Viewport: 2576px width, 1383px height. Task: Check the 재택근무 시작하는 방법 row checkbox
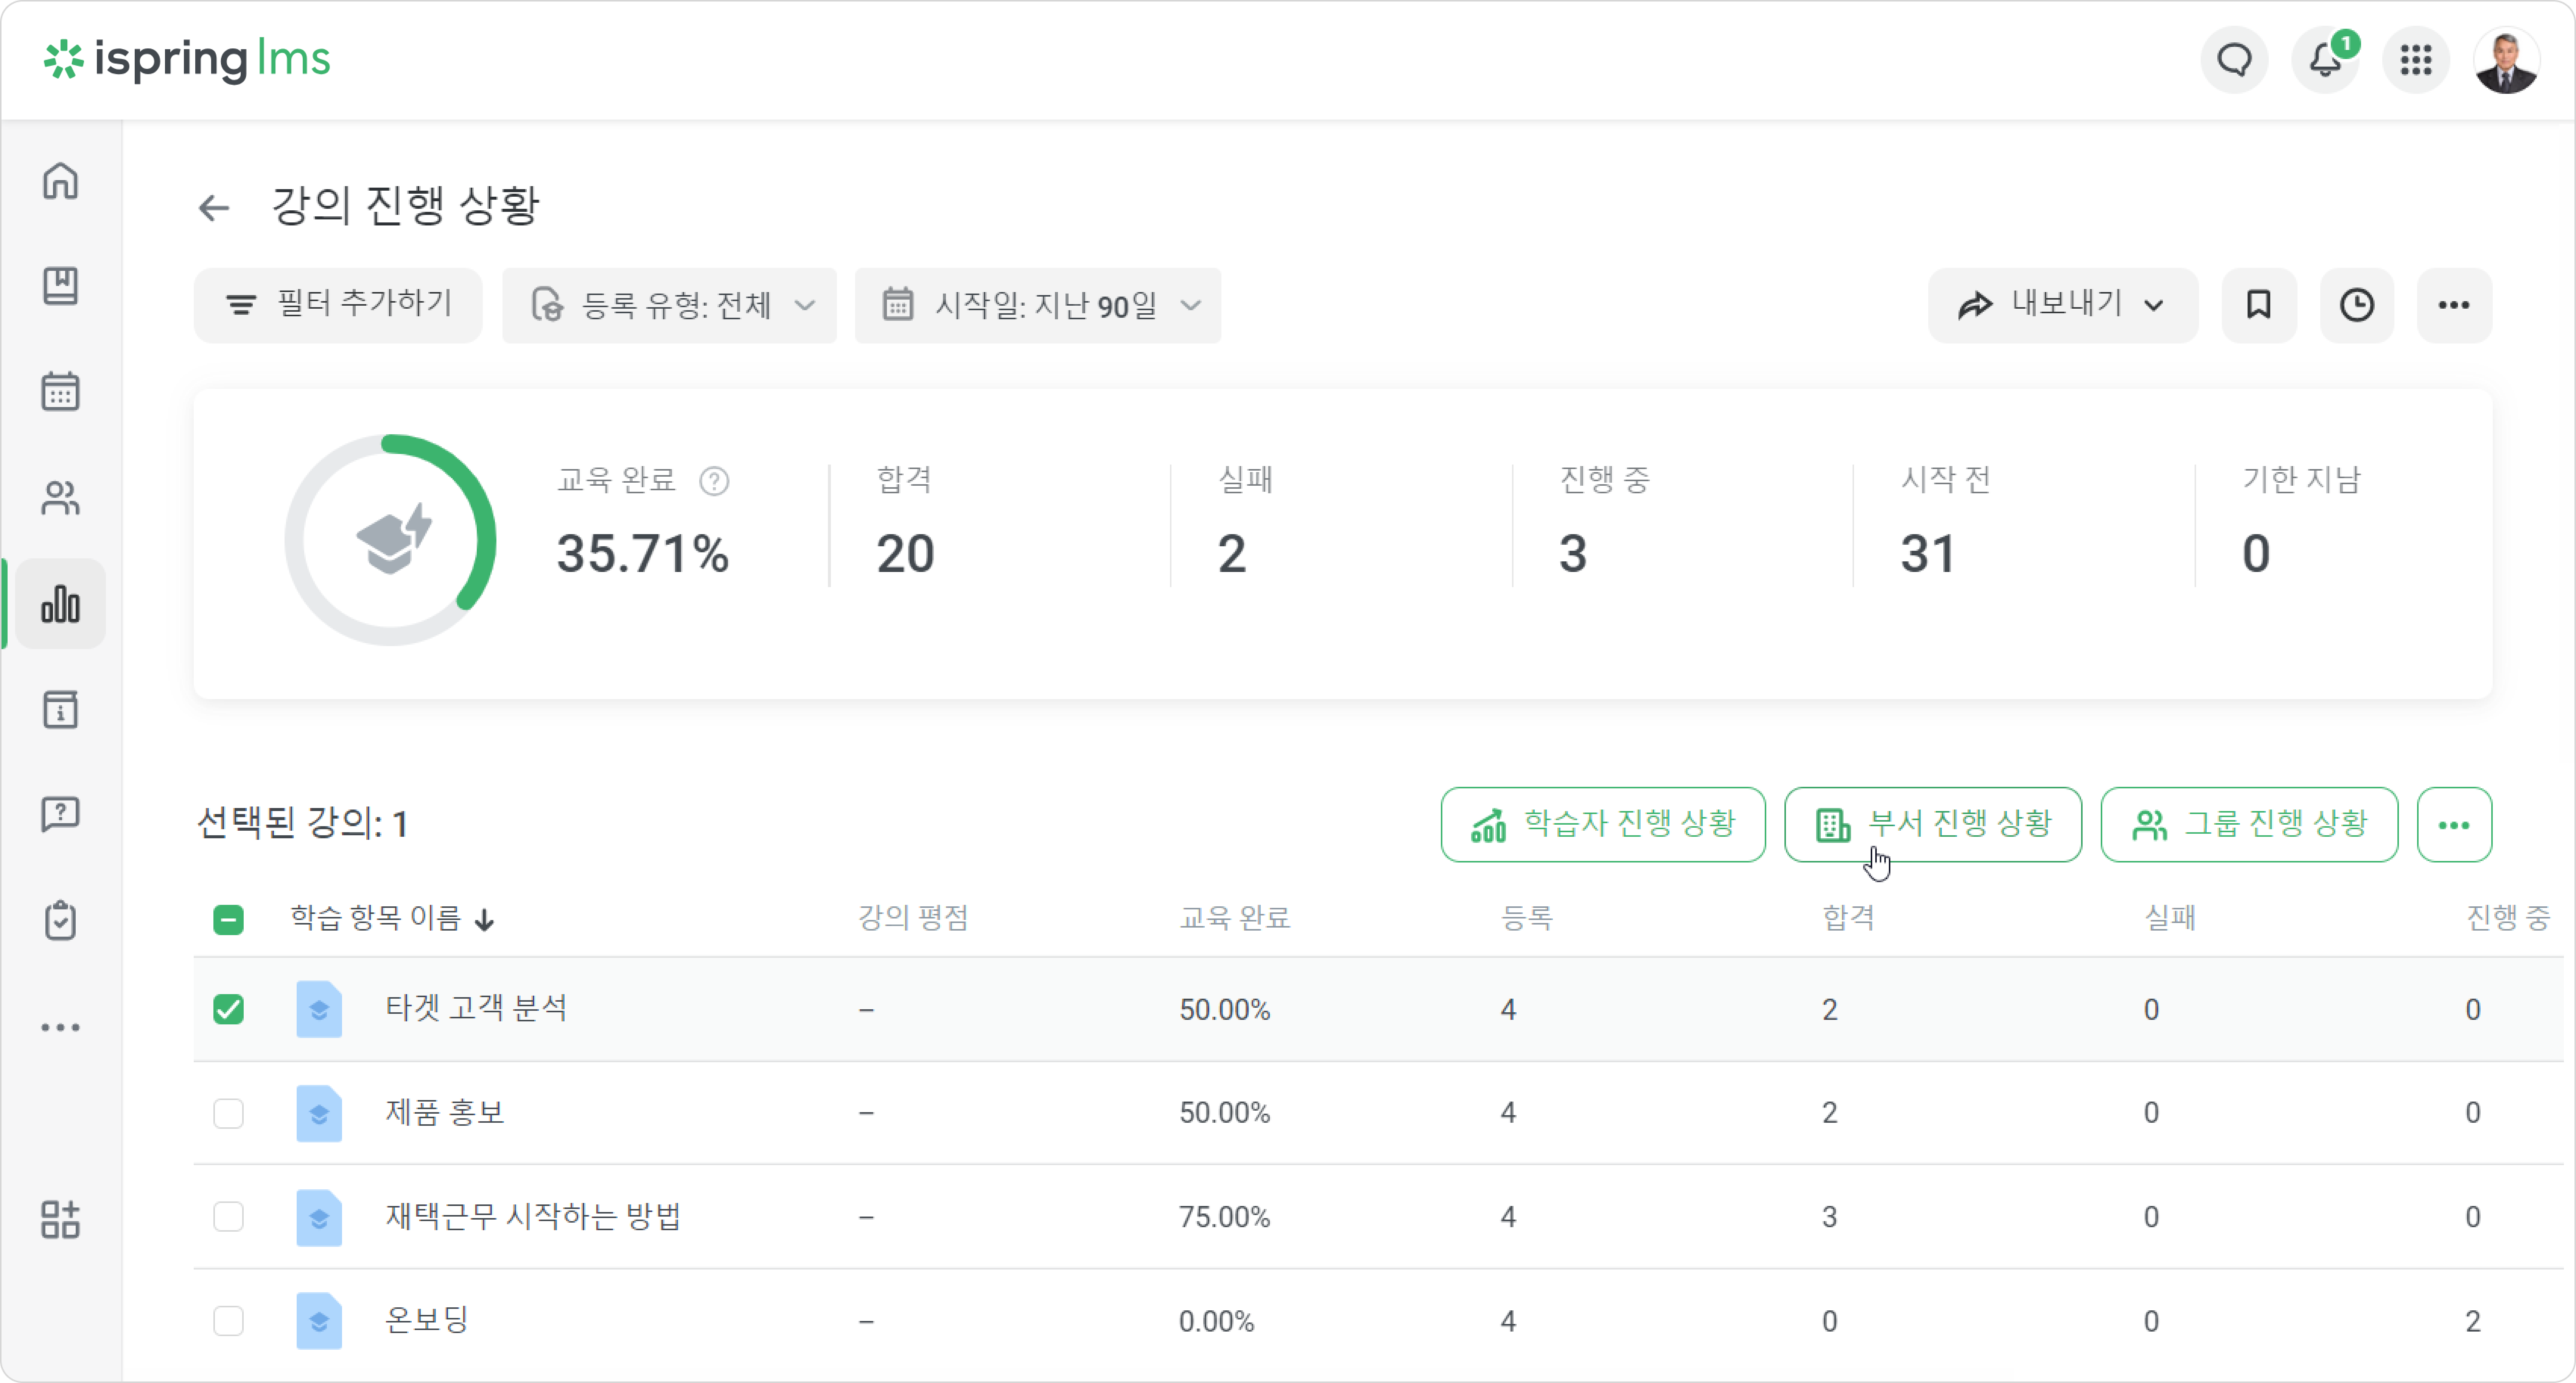pyautogui.click(x=228, y=1217)
